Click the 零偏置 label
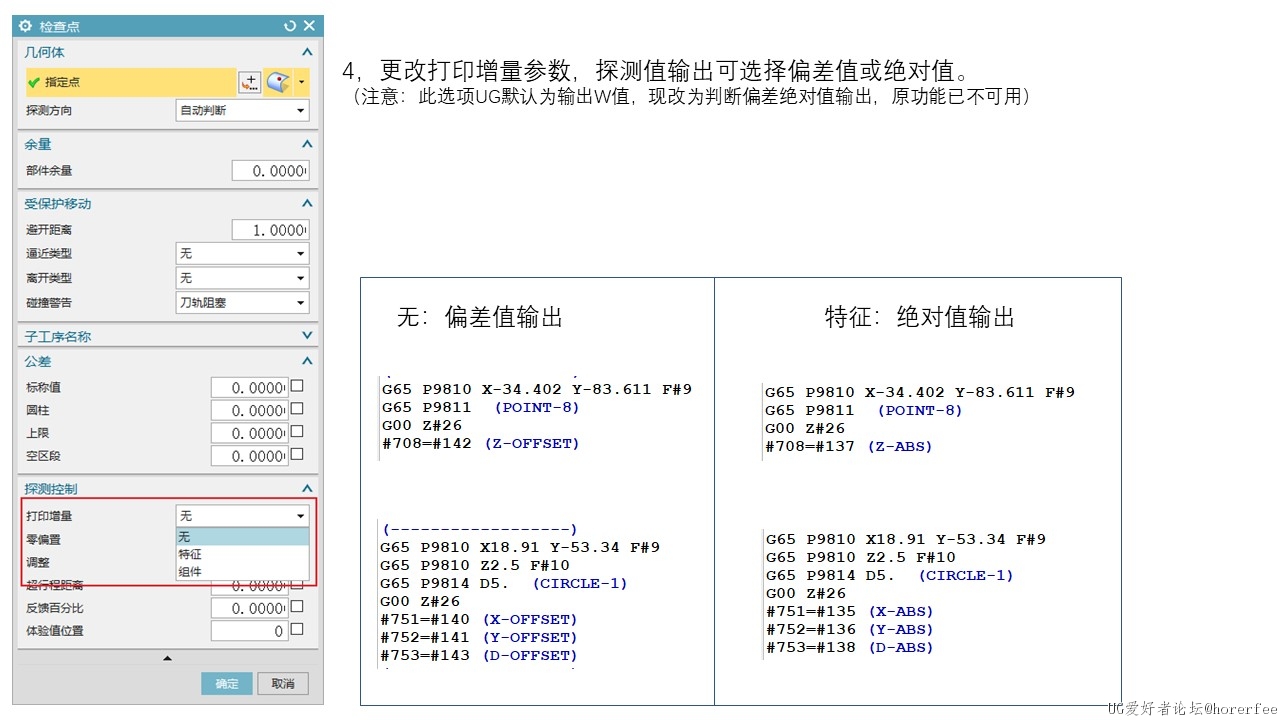Screen dimensions: 1280x720 [43, 539]
